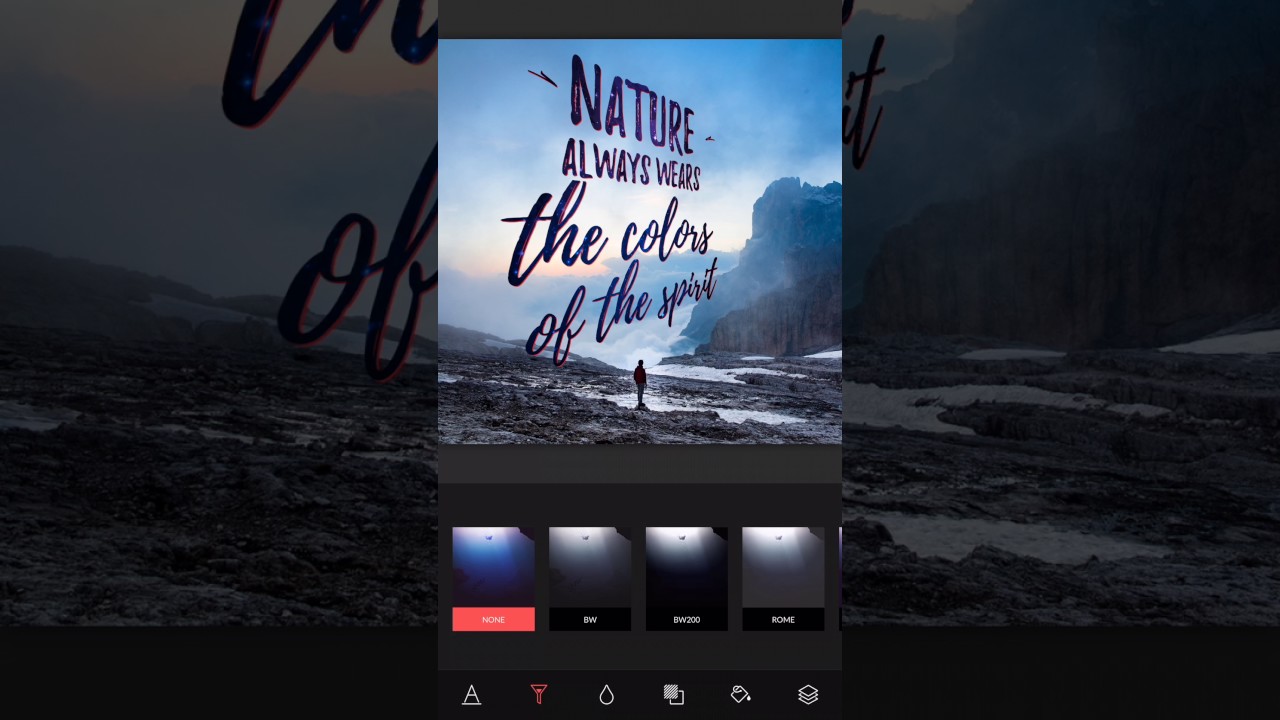Viewport: 1280px width, 720px height.
Task: Open the text tool with the A icon
Action: (x=471, y=695)
